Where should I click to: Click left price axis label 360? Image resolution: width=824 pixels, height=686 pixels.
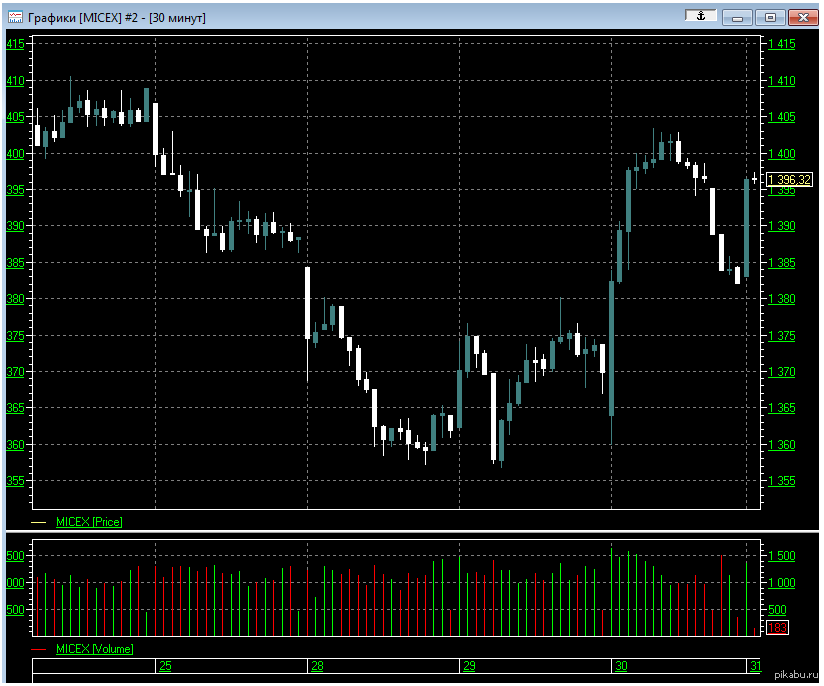[15, 445]
